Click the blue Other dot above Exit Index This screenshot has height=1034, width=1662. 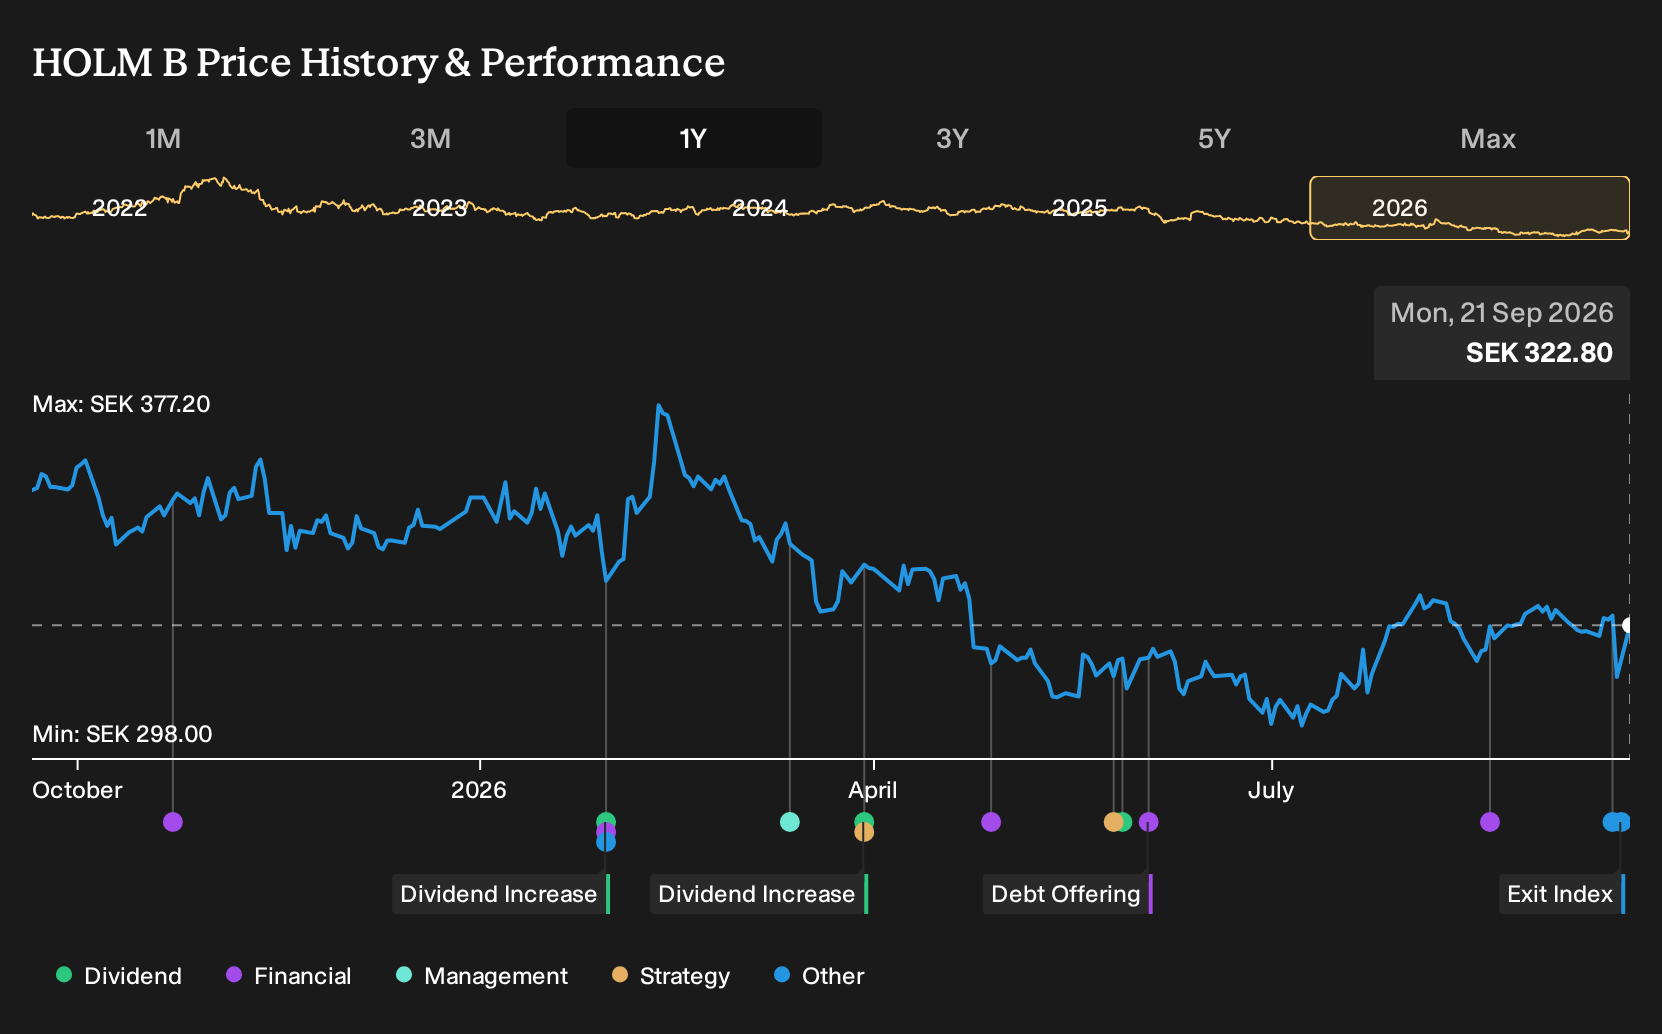coord(1621,822)
